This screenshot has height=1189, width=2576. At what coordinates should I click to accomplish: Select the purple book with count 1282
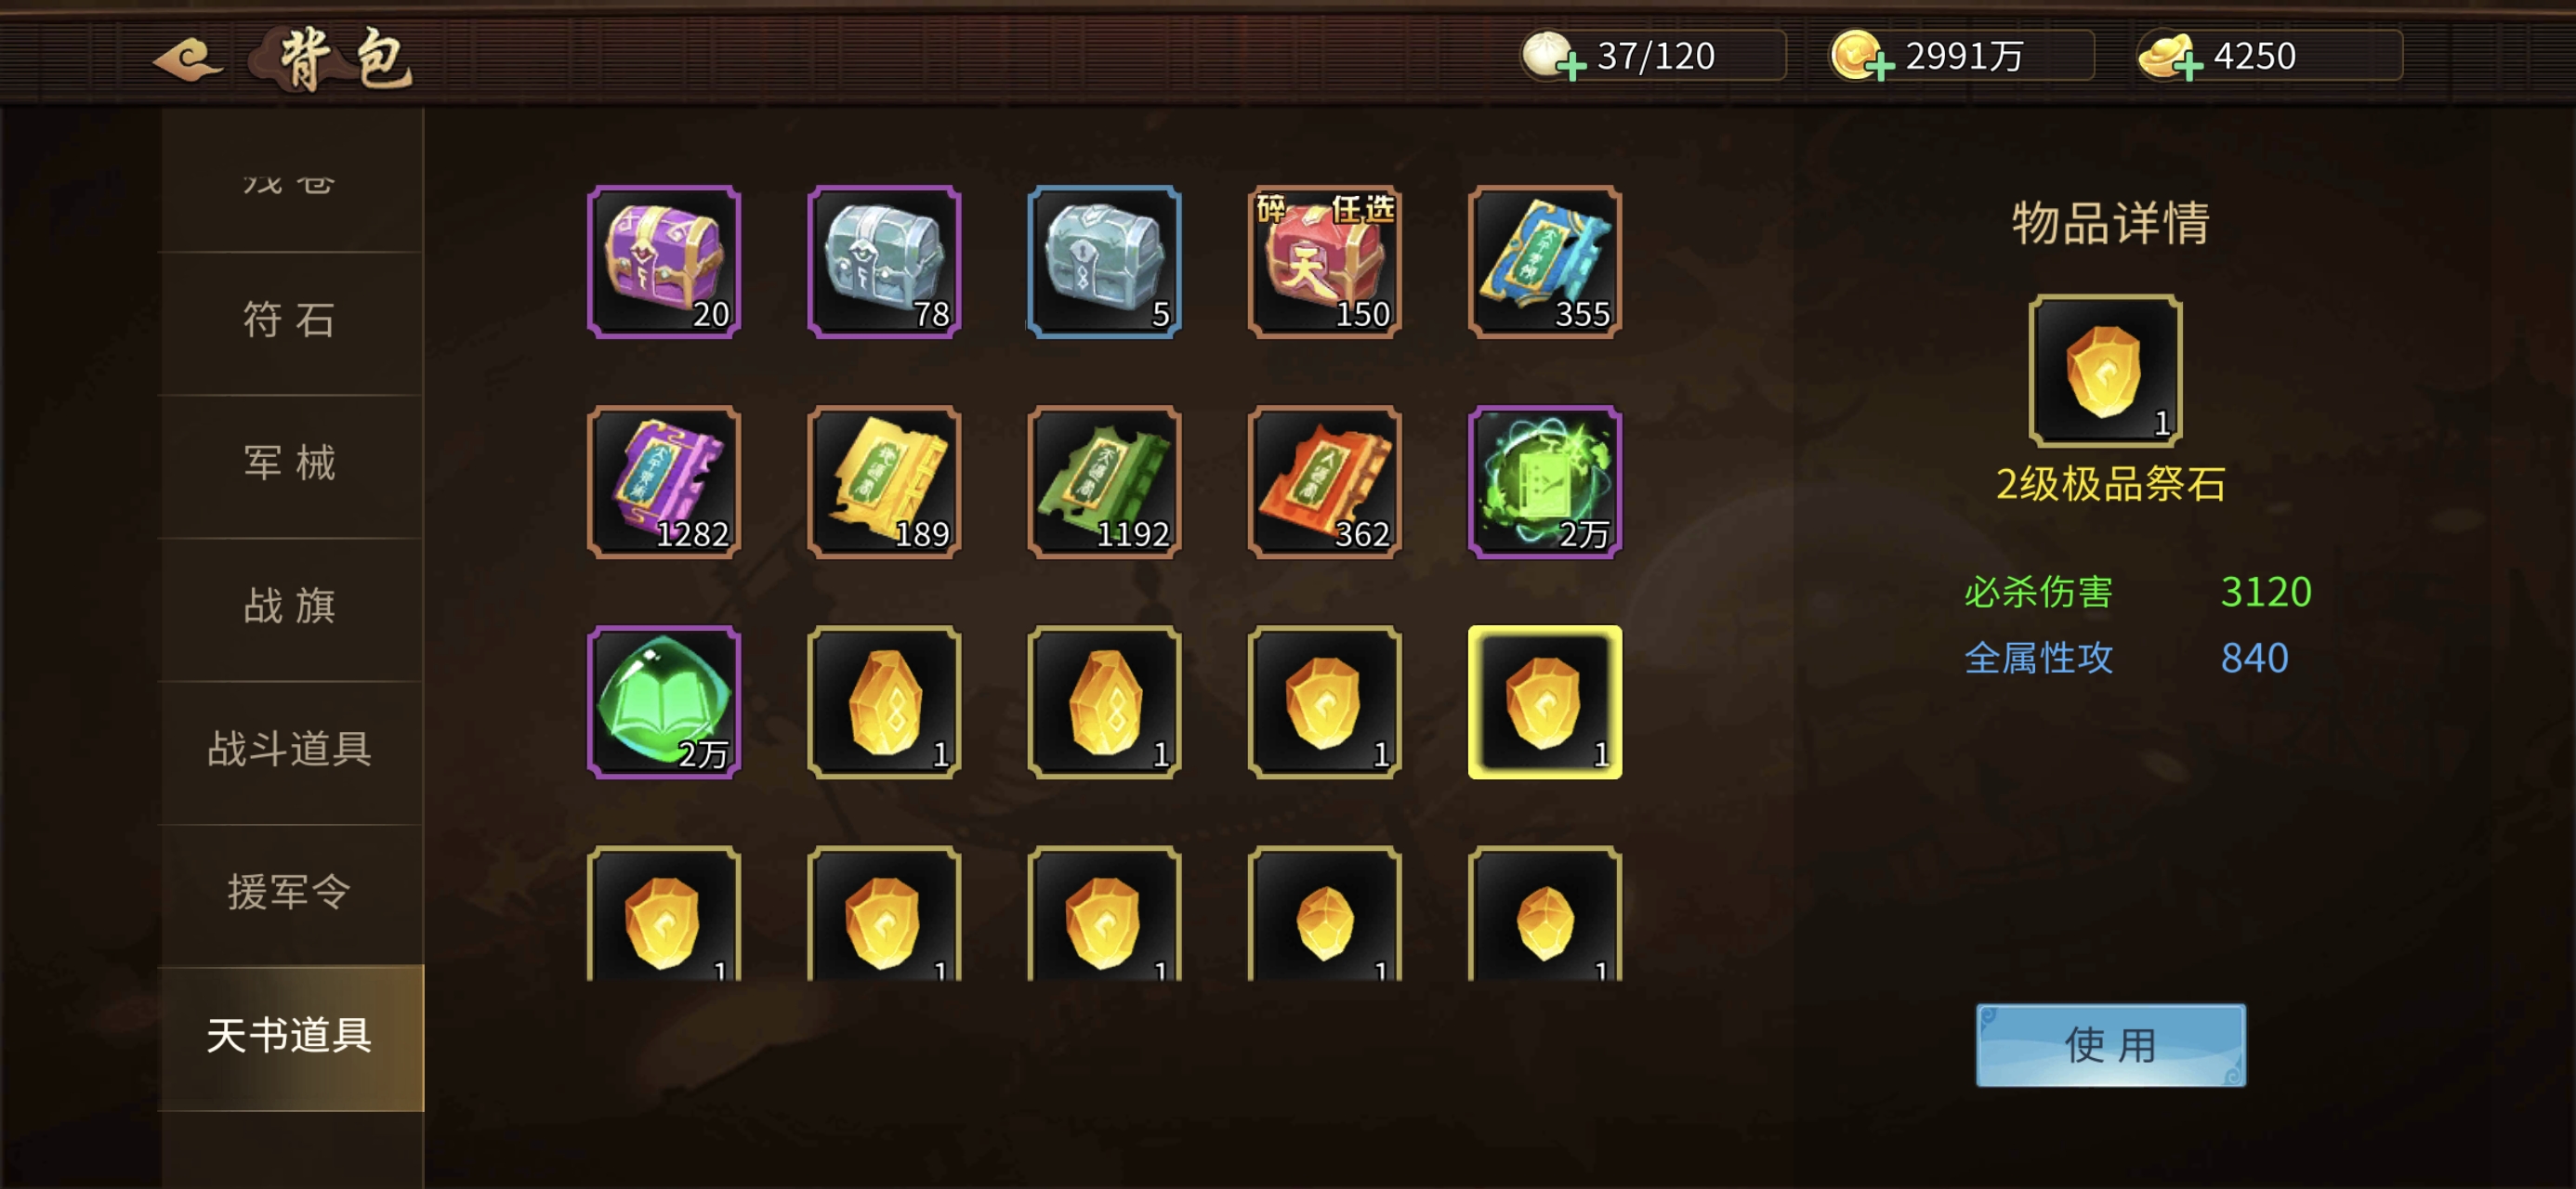coord(664,482)
